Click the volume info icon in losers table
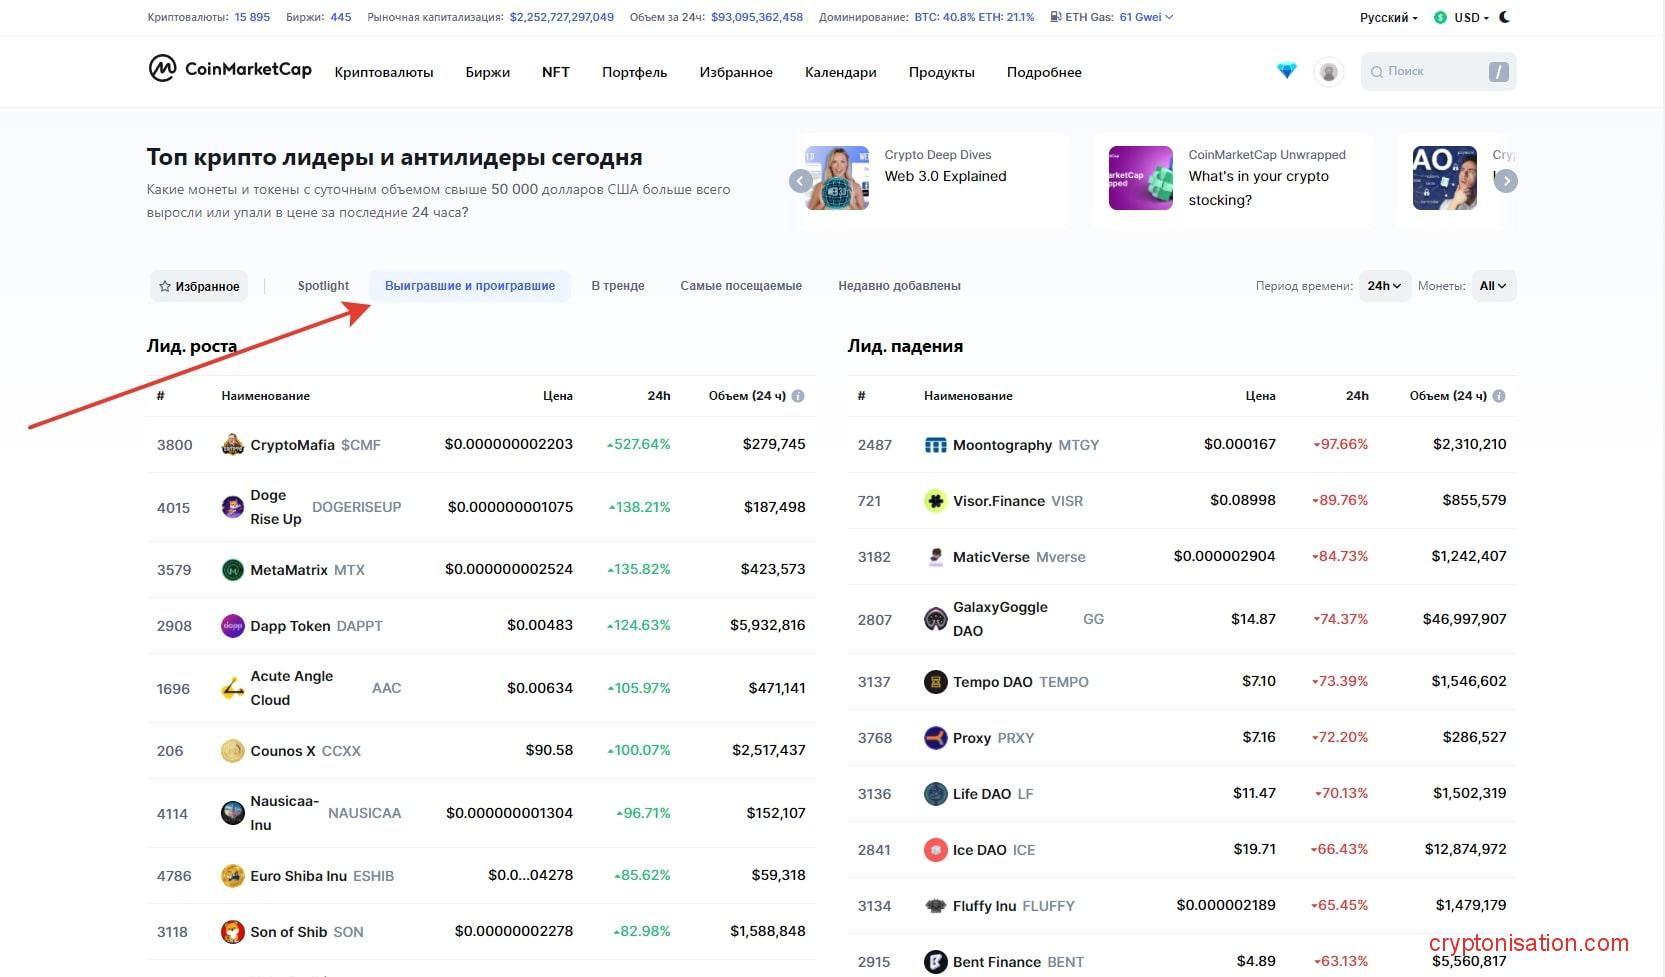 click(x=1498, y=396)
